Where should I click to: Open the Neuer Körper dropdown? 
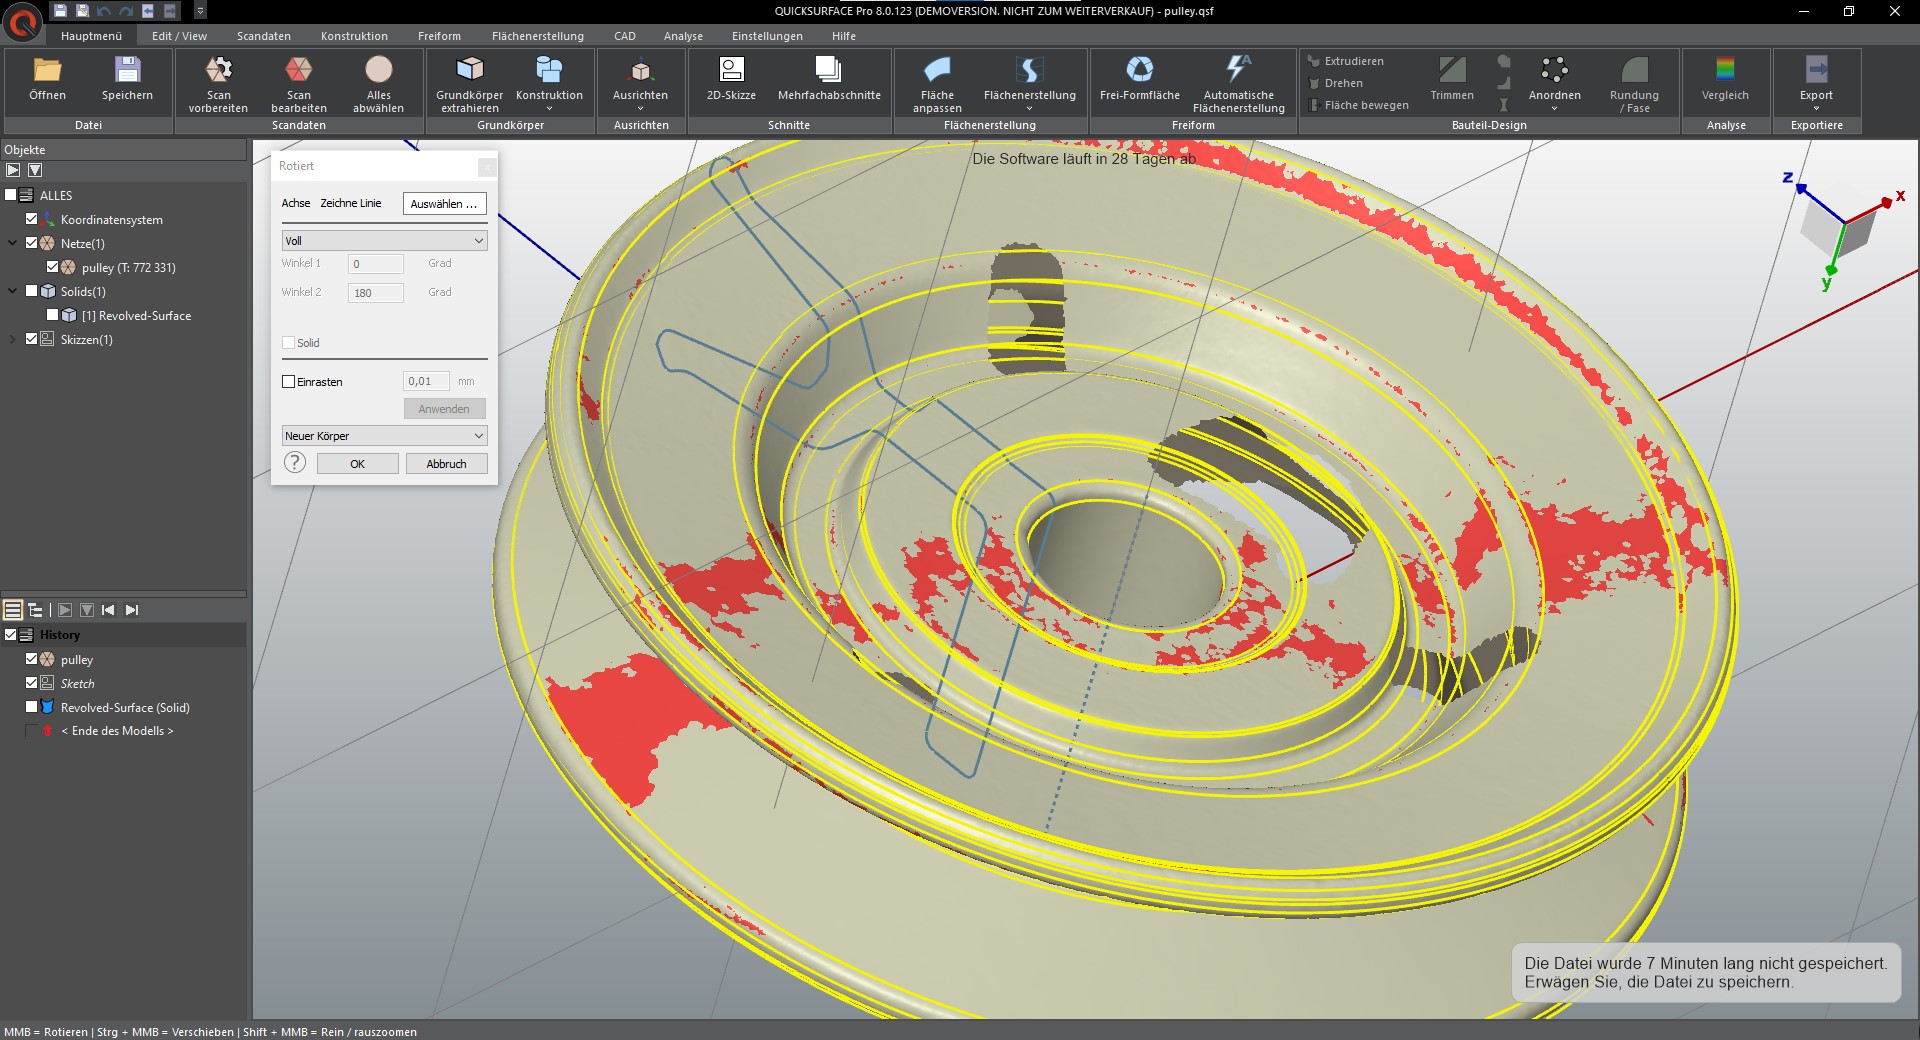(385, 436)
